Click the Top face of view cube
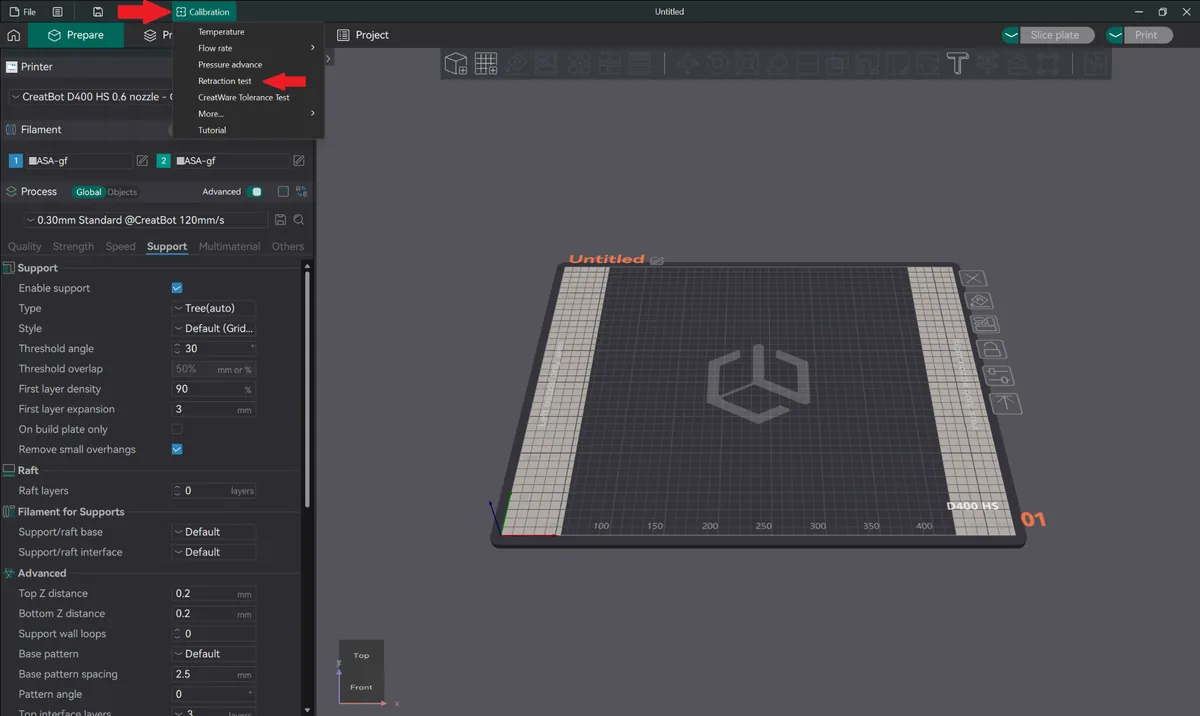This screenshot has width=1200, height=716. pyautogui.click(x=361, y=655)
